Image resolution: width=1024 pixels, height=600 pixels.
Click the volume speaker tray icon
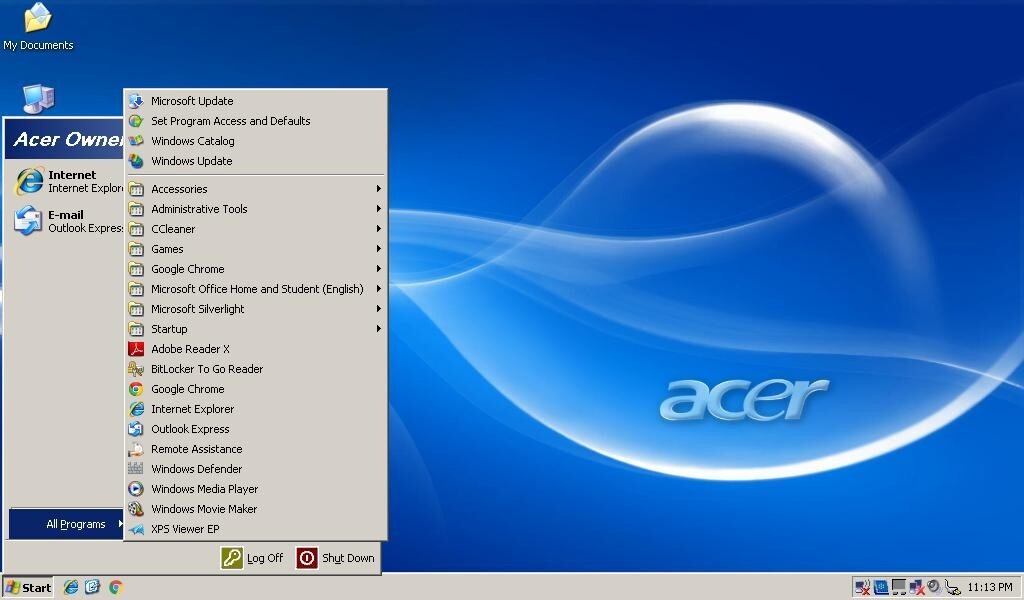tap(934, 587)
